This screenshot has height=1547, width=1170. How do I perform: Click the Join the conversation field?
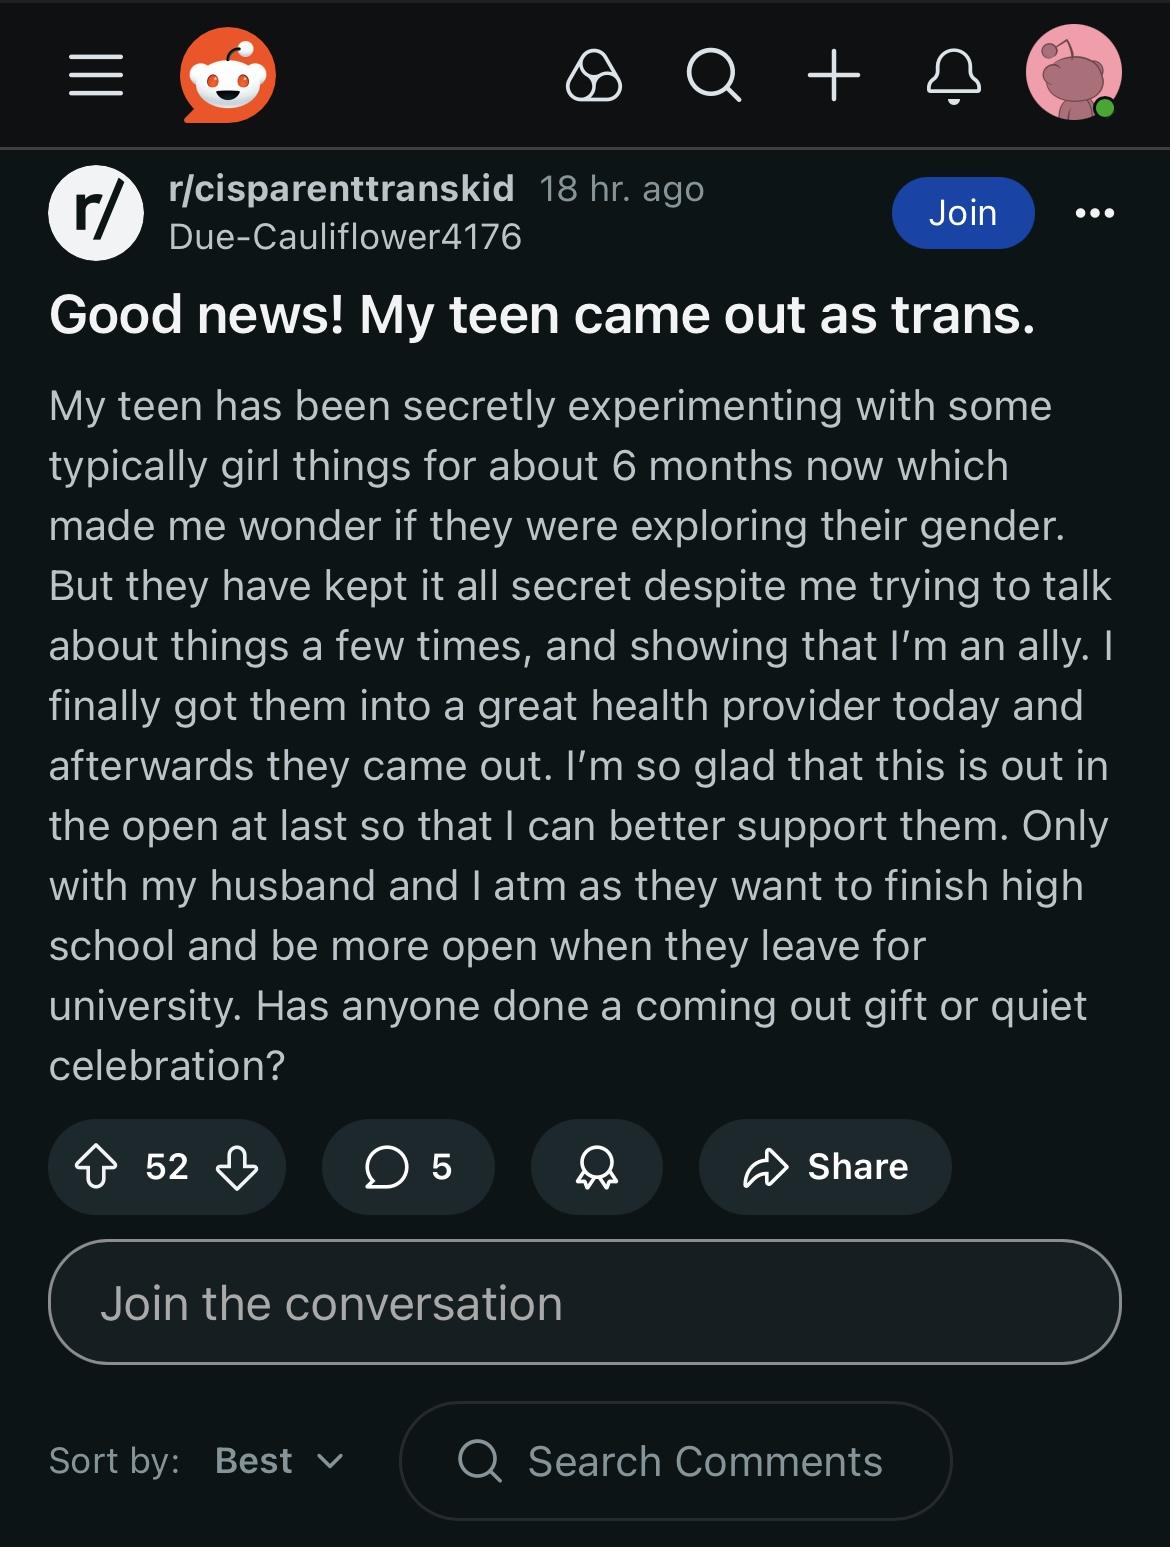pos(584,1303)
